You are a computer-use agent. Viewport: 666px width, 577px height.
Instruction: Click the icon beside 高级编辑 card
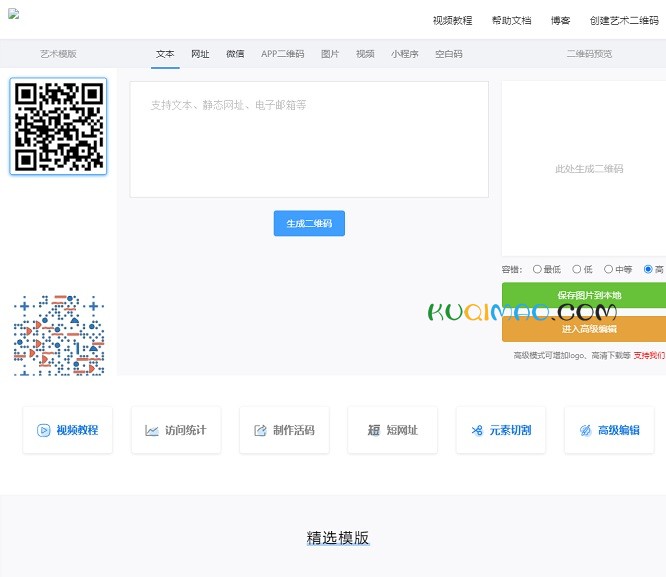(585, 430)
